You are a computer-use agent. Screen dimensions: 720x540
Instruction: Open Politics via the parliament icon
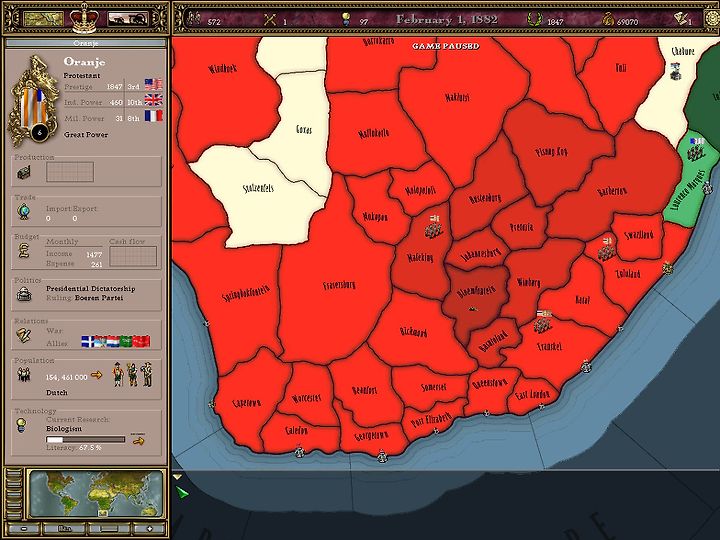(x=24, y=293)
